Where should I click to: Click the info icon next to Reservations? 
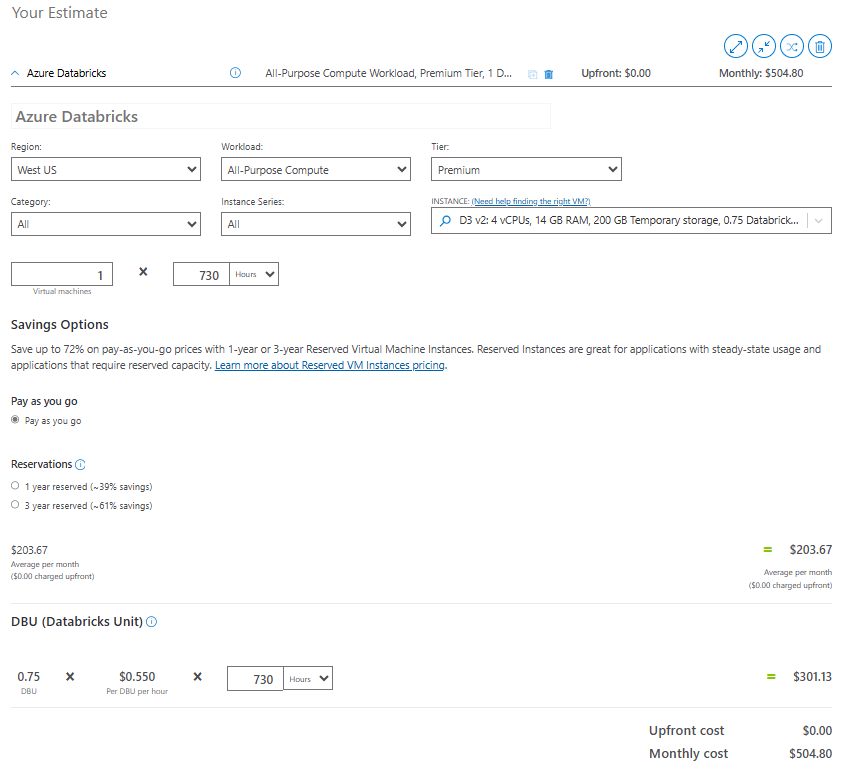pyautogui.click(x=81, y=464)
